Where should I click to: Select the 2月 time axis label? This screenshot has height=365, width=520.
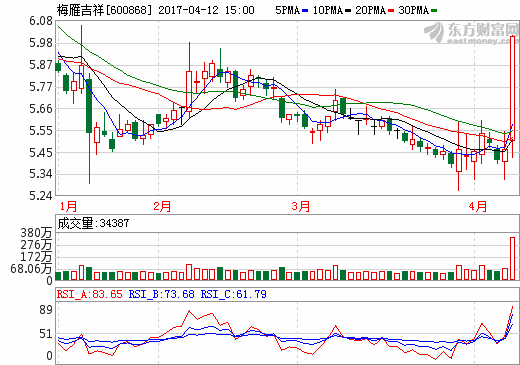(162, 206)
